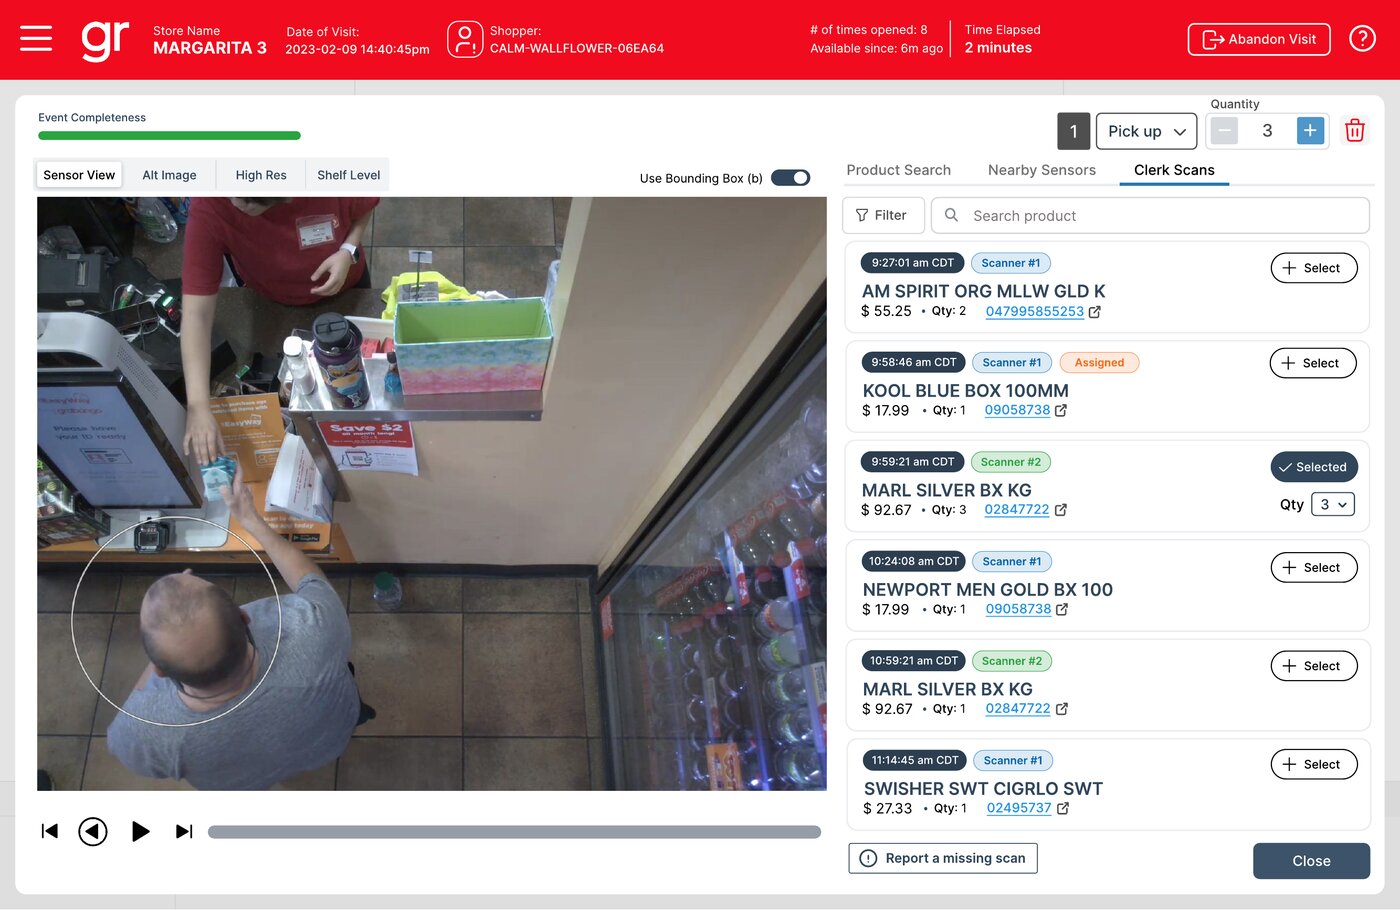
Task: Click the 9:58:46 am CDT timestamp
Action: click(914, 363)
